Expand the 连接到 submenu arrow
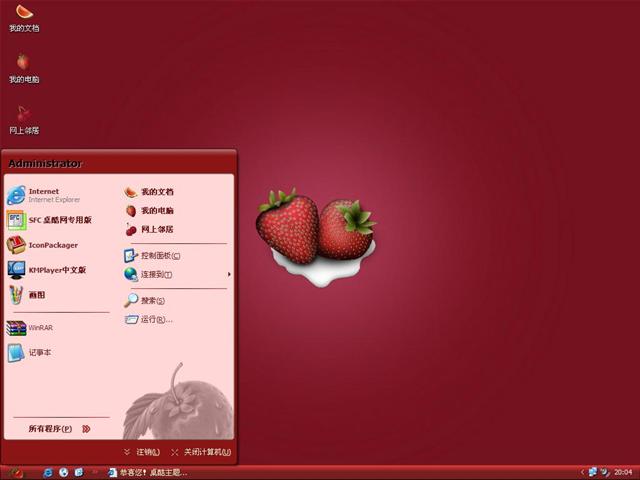 [229, 274]
